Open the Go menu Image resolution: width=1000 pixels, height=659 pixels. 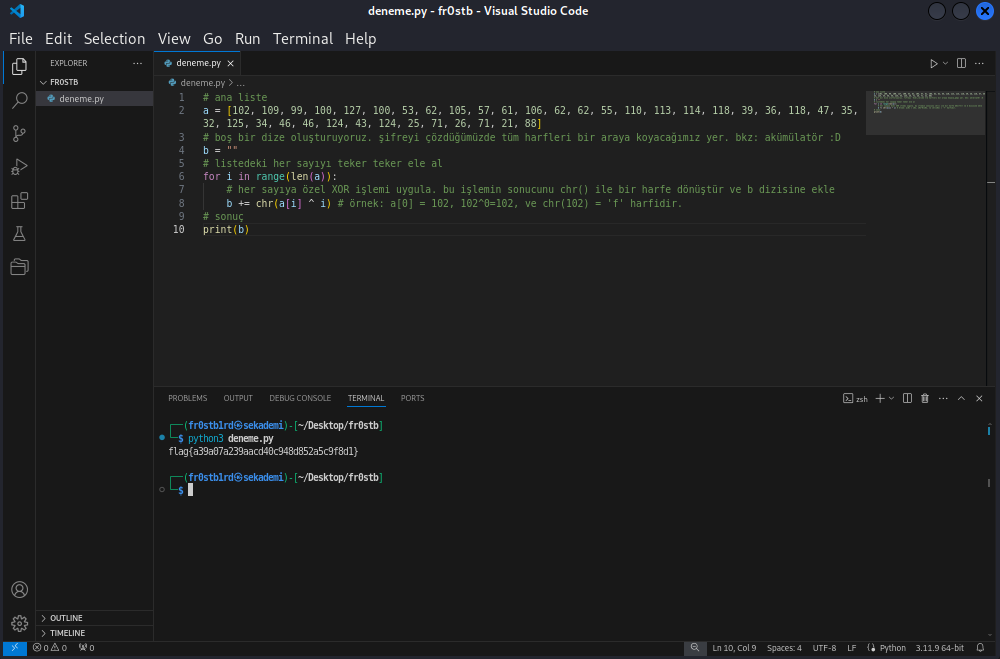tap(212, 38)
